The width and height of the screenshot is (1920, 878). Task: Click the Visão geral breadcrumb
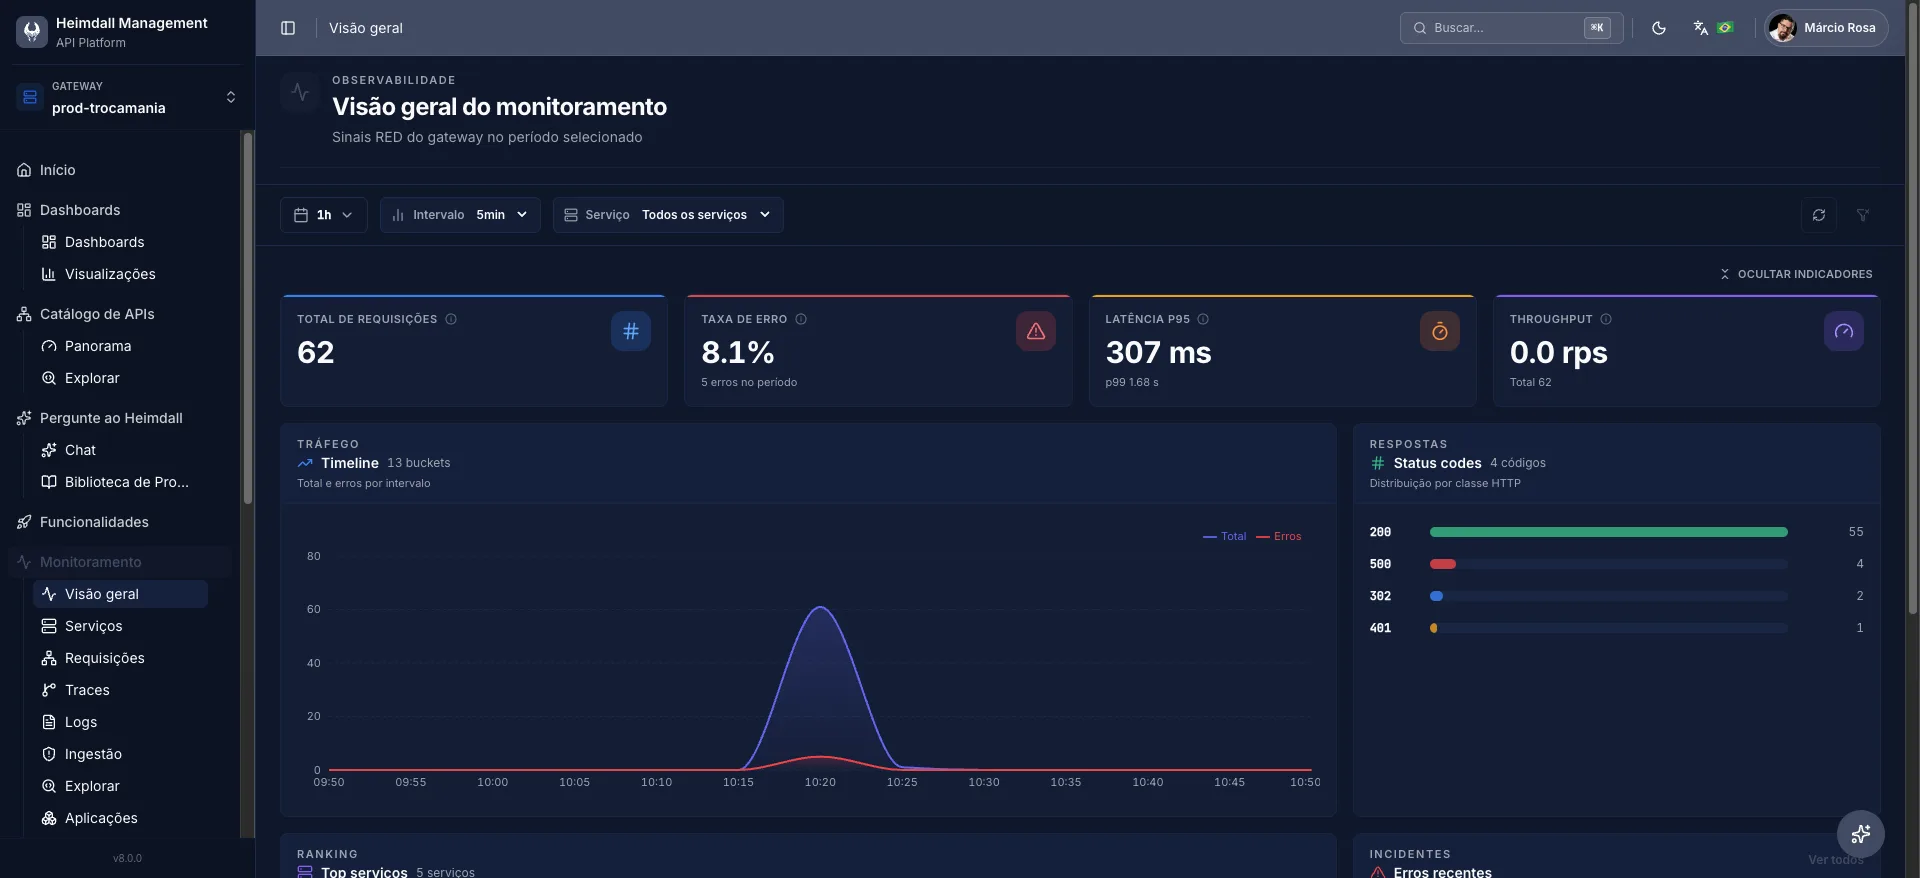pyautogui.click(x=366, y=28)
